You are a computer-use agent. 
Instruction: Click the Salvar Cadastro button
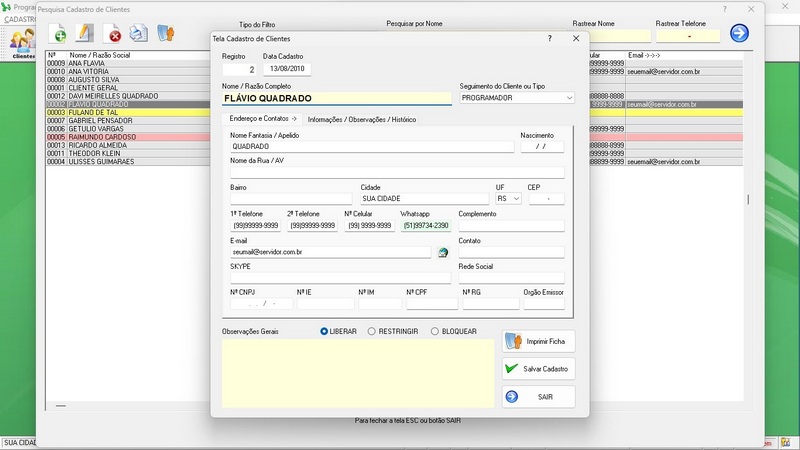pyautogui.click(x=538, y=369)
